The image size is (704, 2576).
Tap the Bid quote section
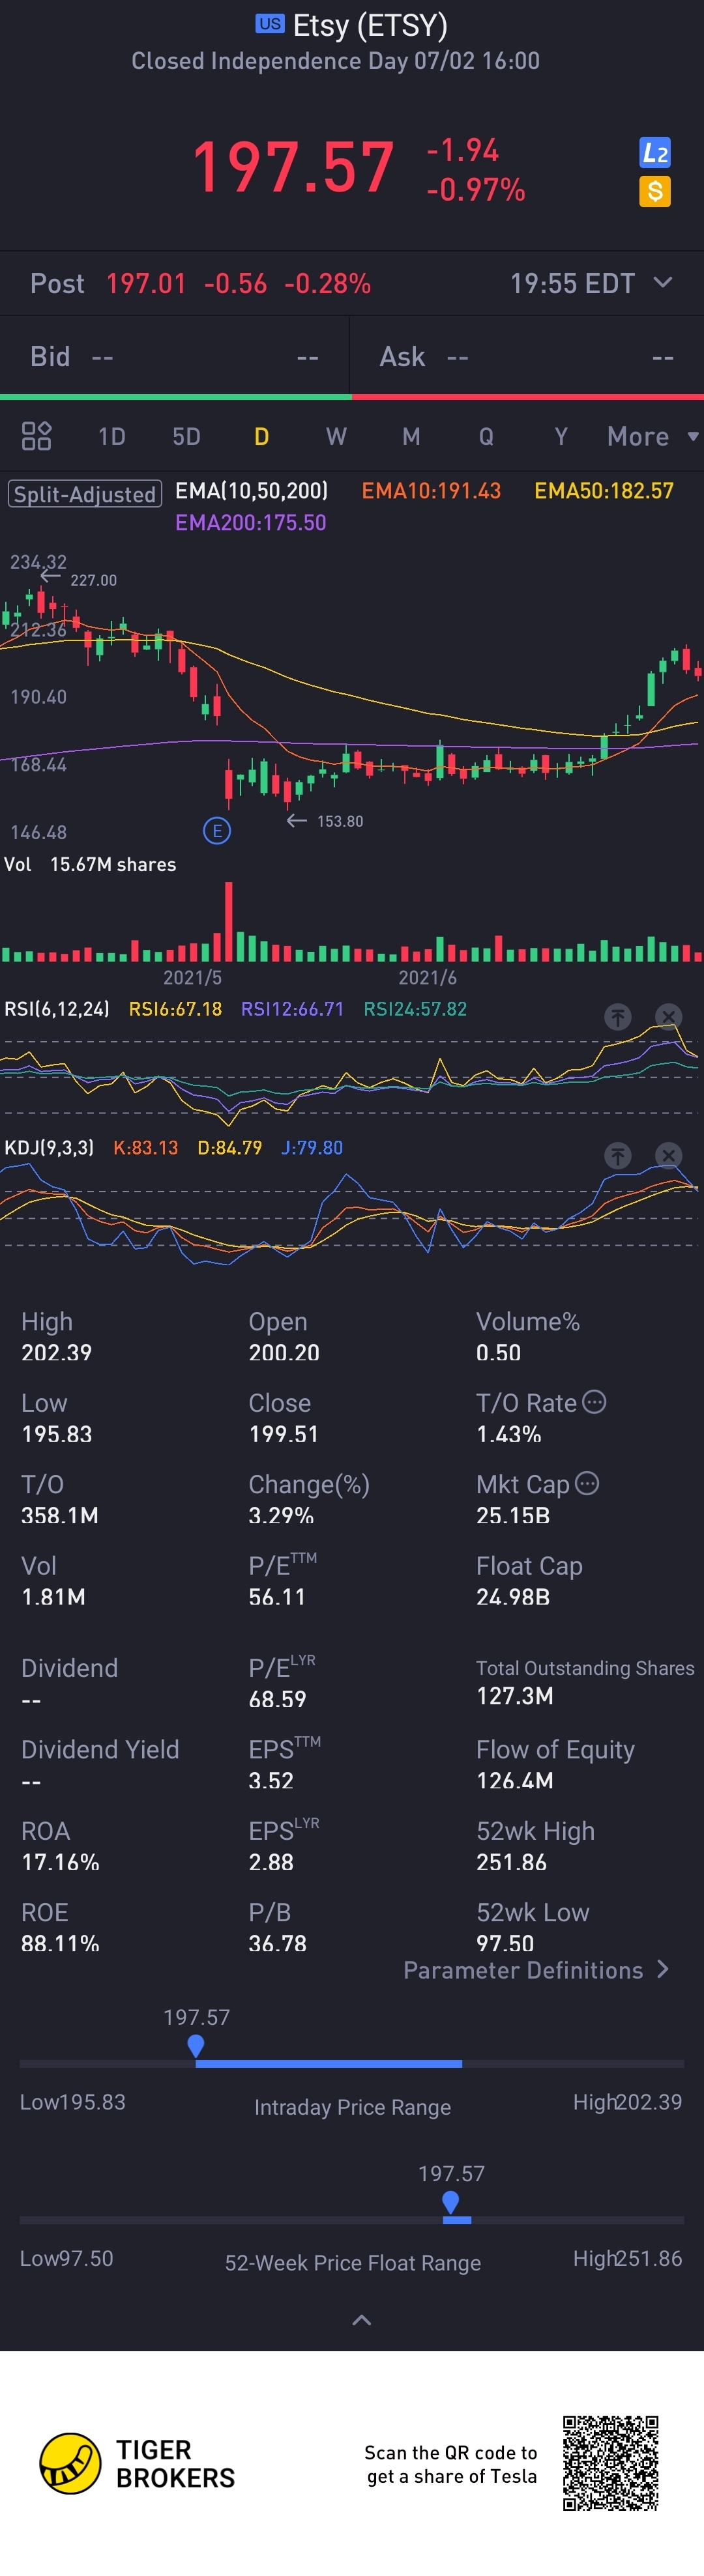pyautogui.click(x=174, y=357)
